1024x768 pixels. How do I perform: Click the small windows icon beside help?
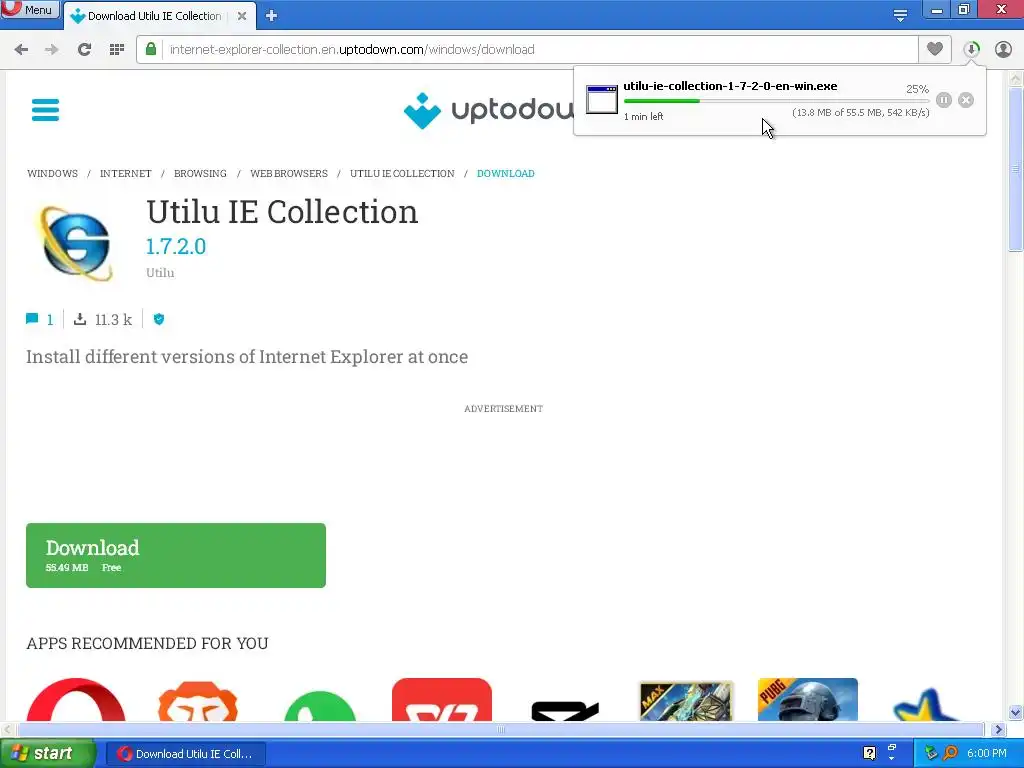[x=891, y=749]
